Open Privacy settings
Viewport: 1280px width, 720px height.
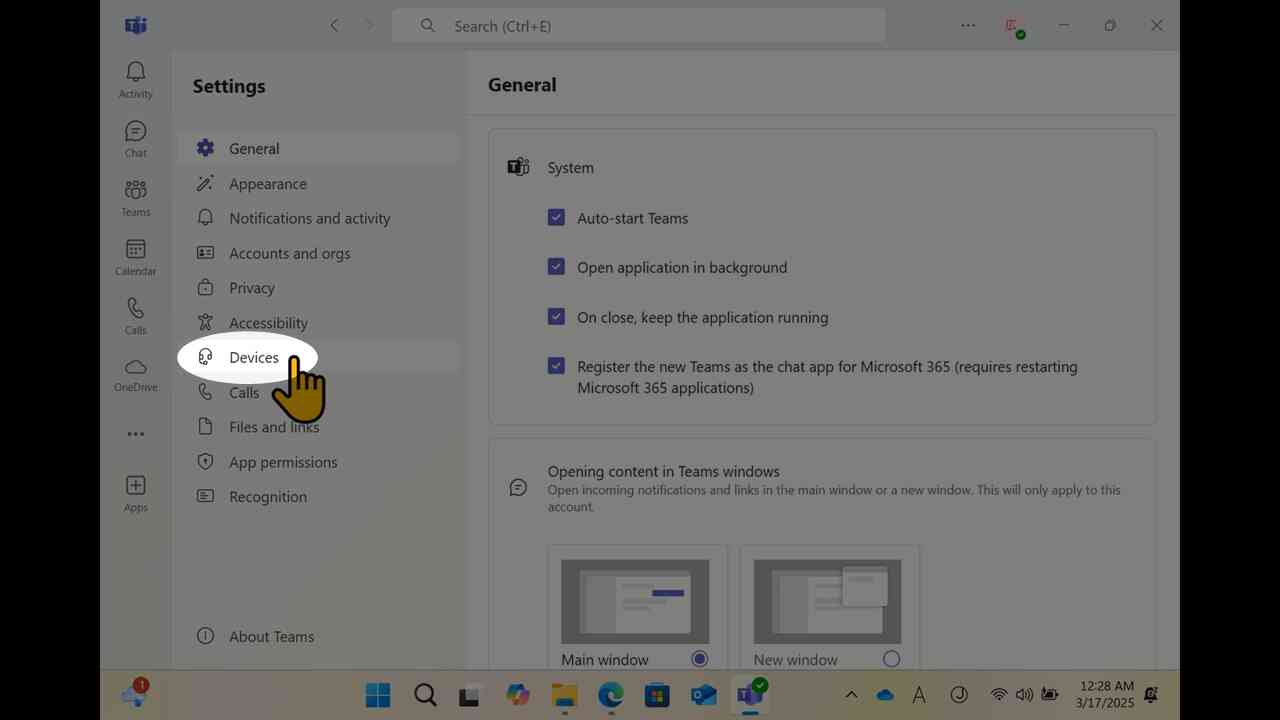coord(318,288)
